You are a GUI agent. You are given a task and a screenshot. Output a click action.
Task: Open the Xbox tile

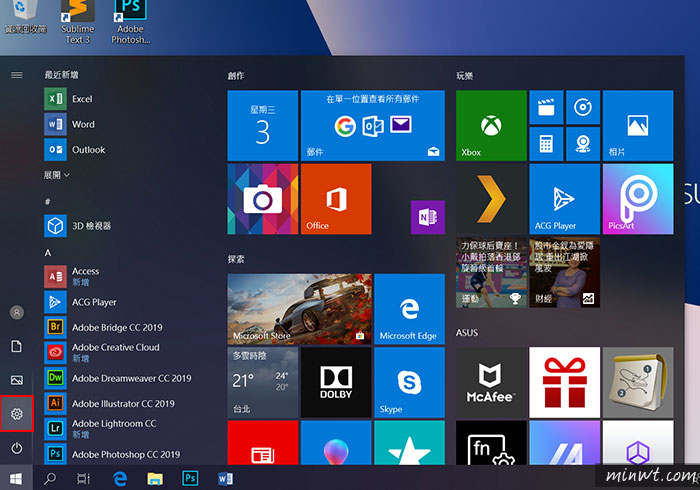(491, 125)
